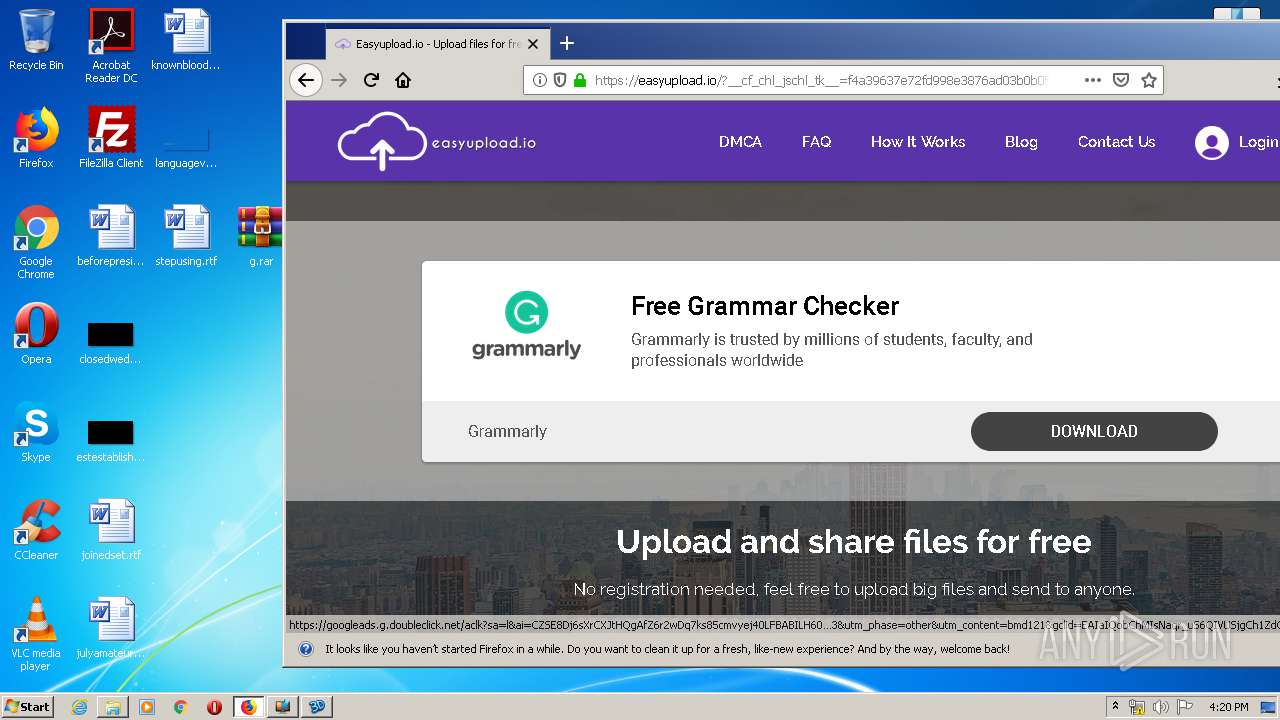
Task: Select languagev file on desktop
Action: (186, 146)
